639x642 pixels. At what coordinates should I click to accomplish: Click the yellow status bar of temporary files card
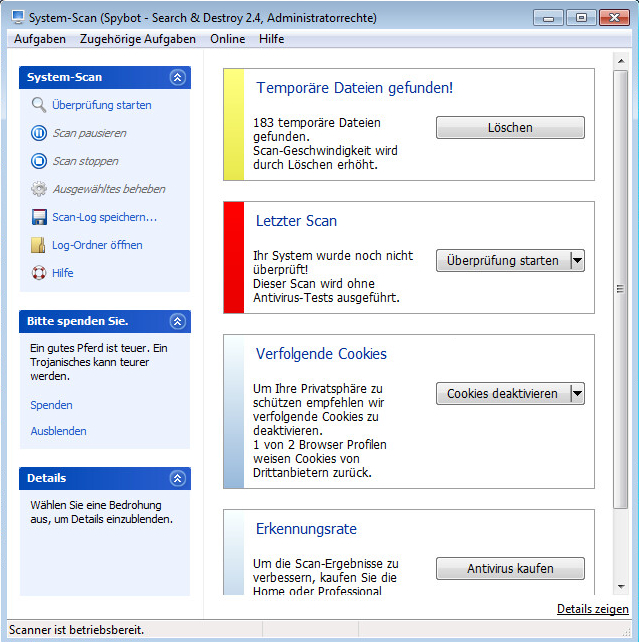[x=234, y=124]
